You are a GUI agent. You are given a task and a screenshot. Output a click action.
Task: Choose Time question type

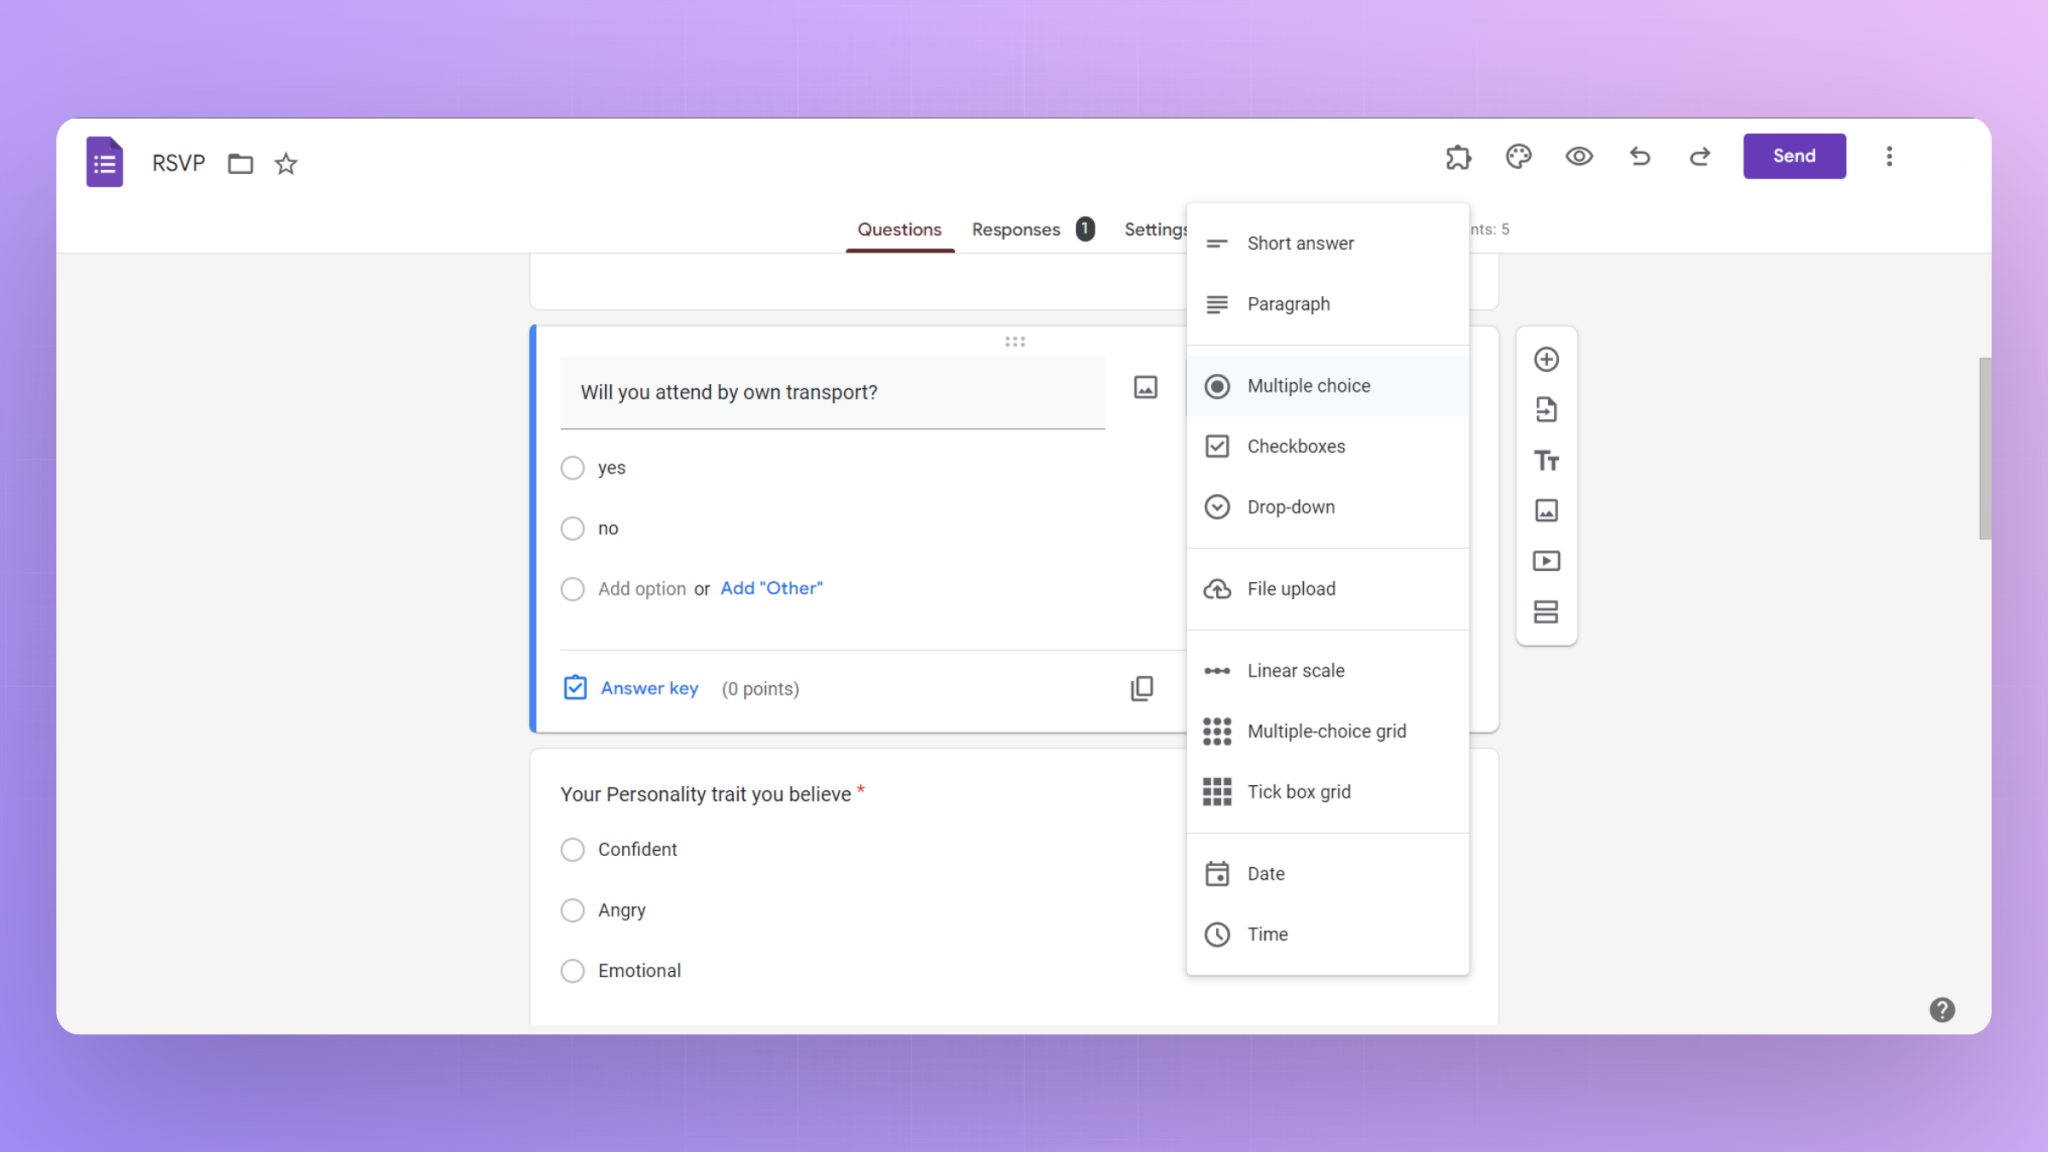coord(1327,934)
